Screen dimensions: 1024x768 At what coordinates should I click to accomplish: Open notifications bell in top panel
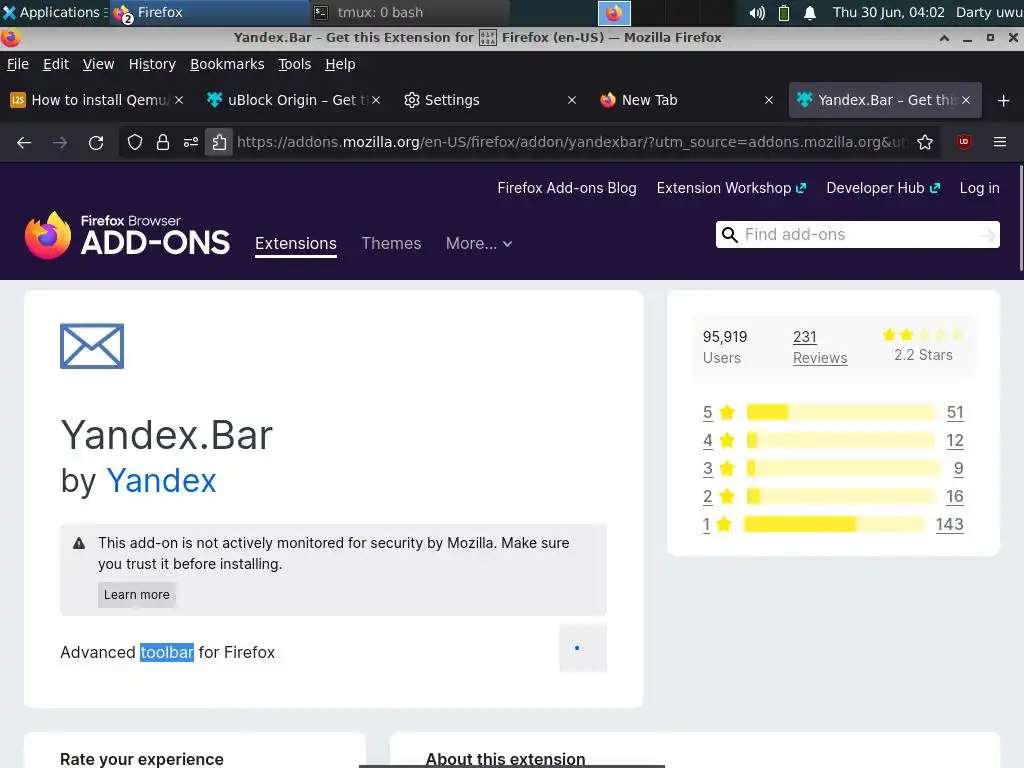[810, 12]
